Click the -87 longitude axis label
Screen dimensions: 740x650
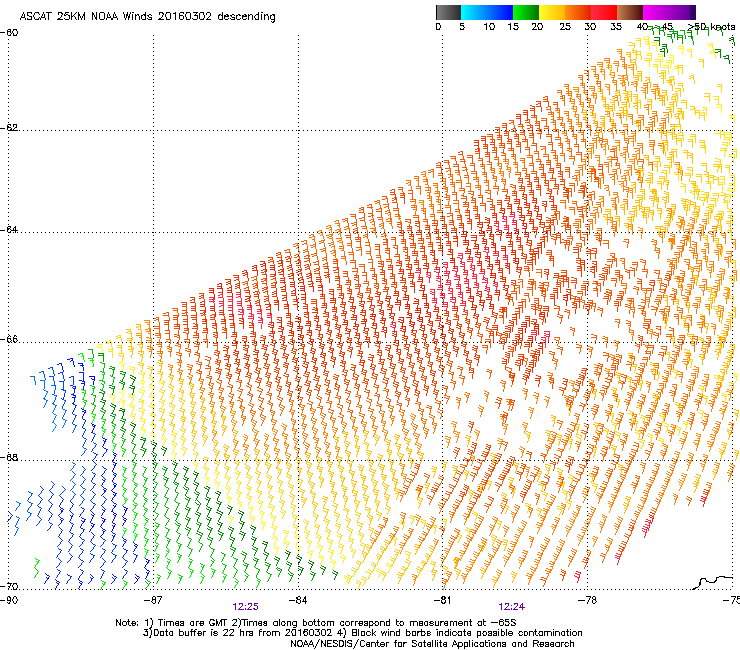[x=153, y=600]
